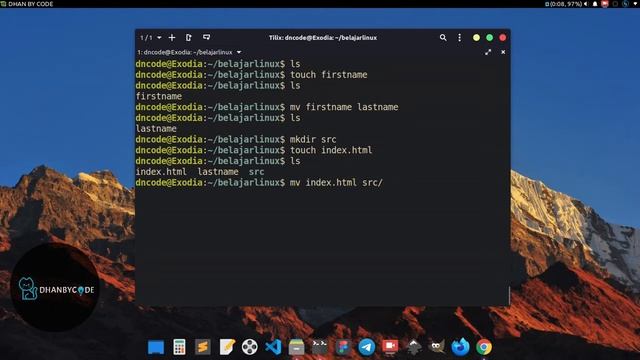Image resolution: width=640 pixels, height=360 pixels.
Task: Close the Tilix window with the red button
Action: point(503,38)
